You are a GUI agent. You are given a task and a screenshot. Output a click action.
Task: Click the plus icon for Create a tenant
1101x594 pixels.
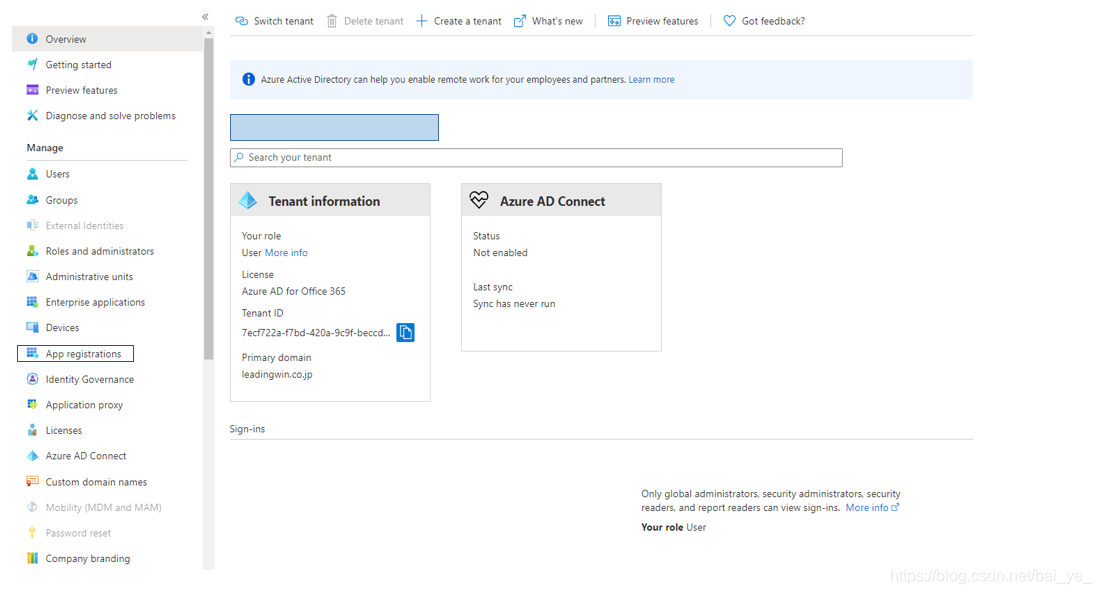click(x=421, y=21)
